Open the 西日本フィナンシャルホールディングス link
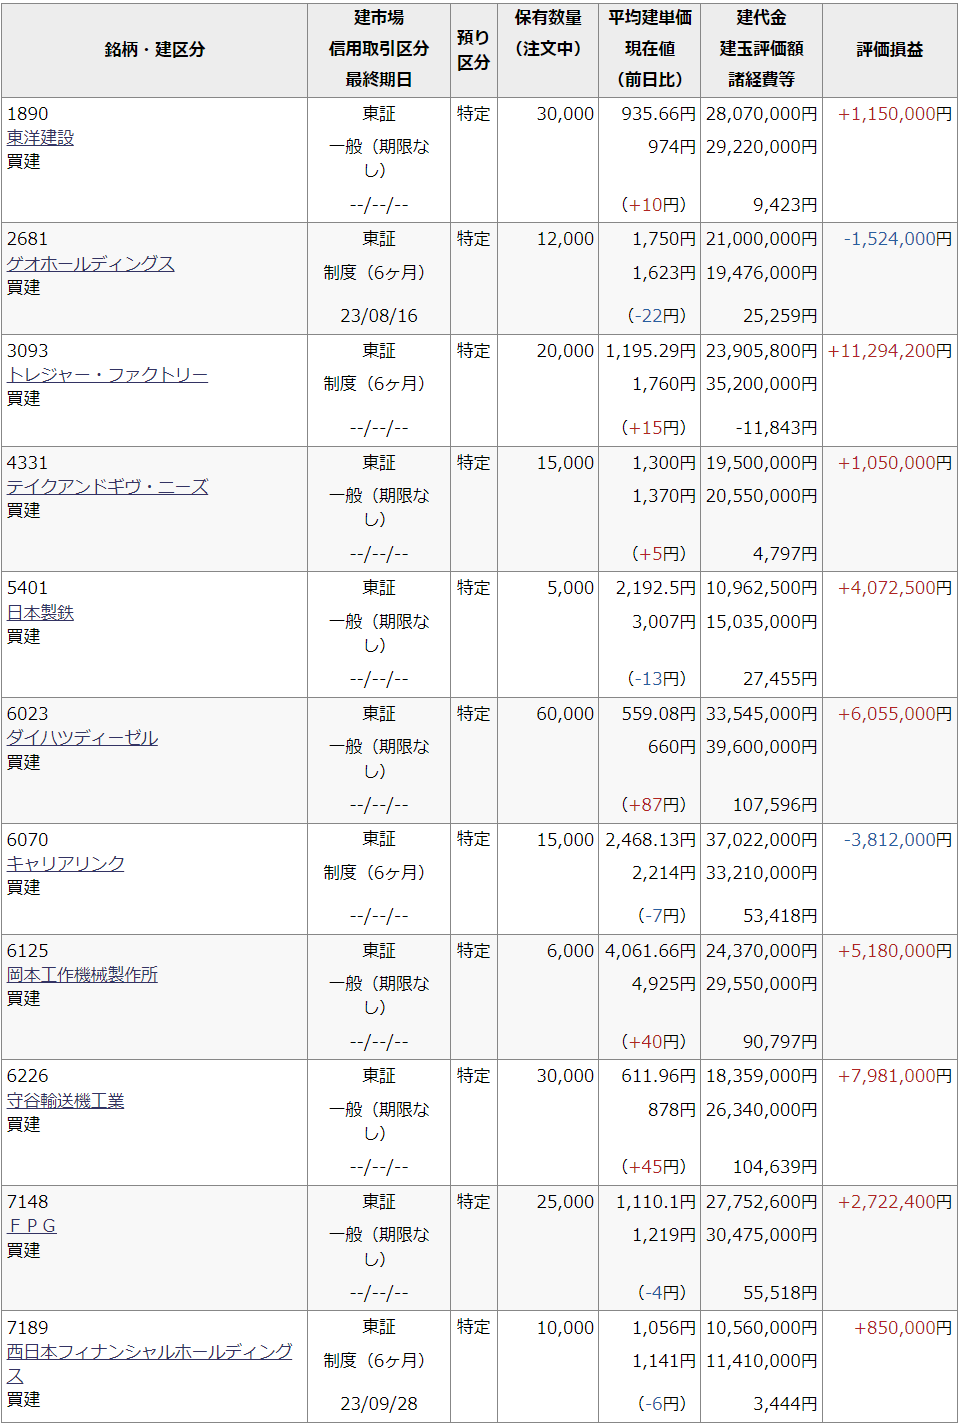Viewport: 958px width, 1426px height. 149,1363
